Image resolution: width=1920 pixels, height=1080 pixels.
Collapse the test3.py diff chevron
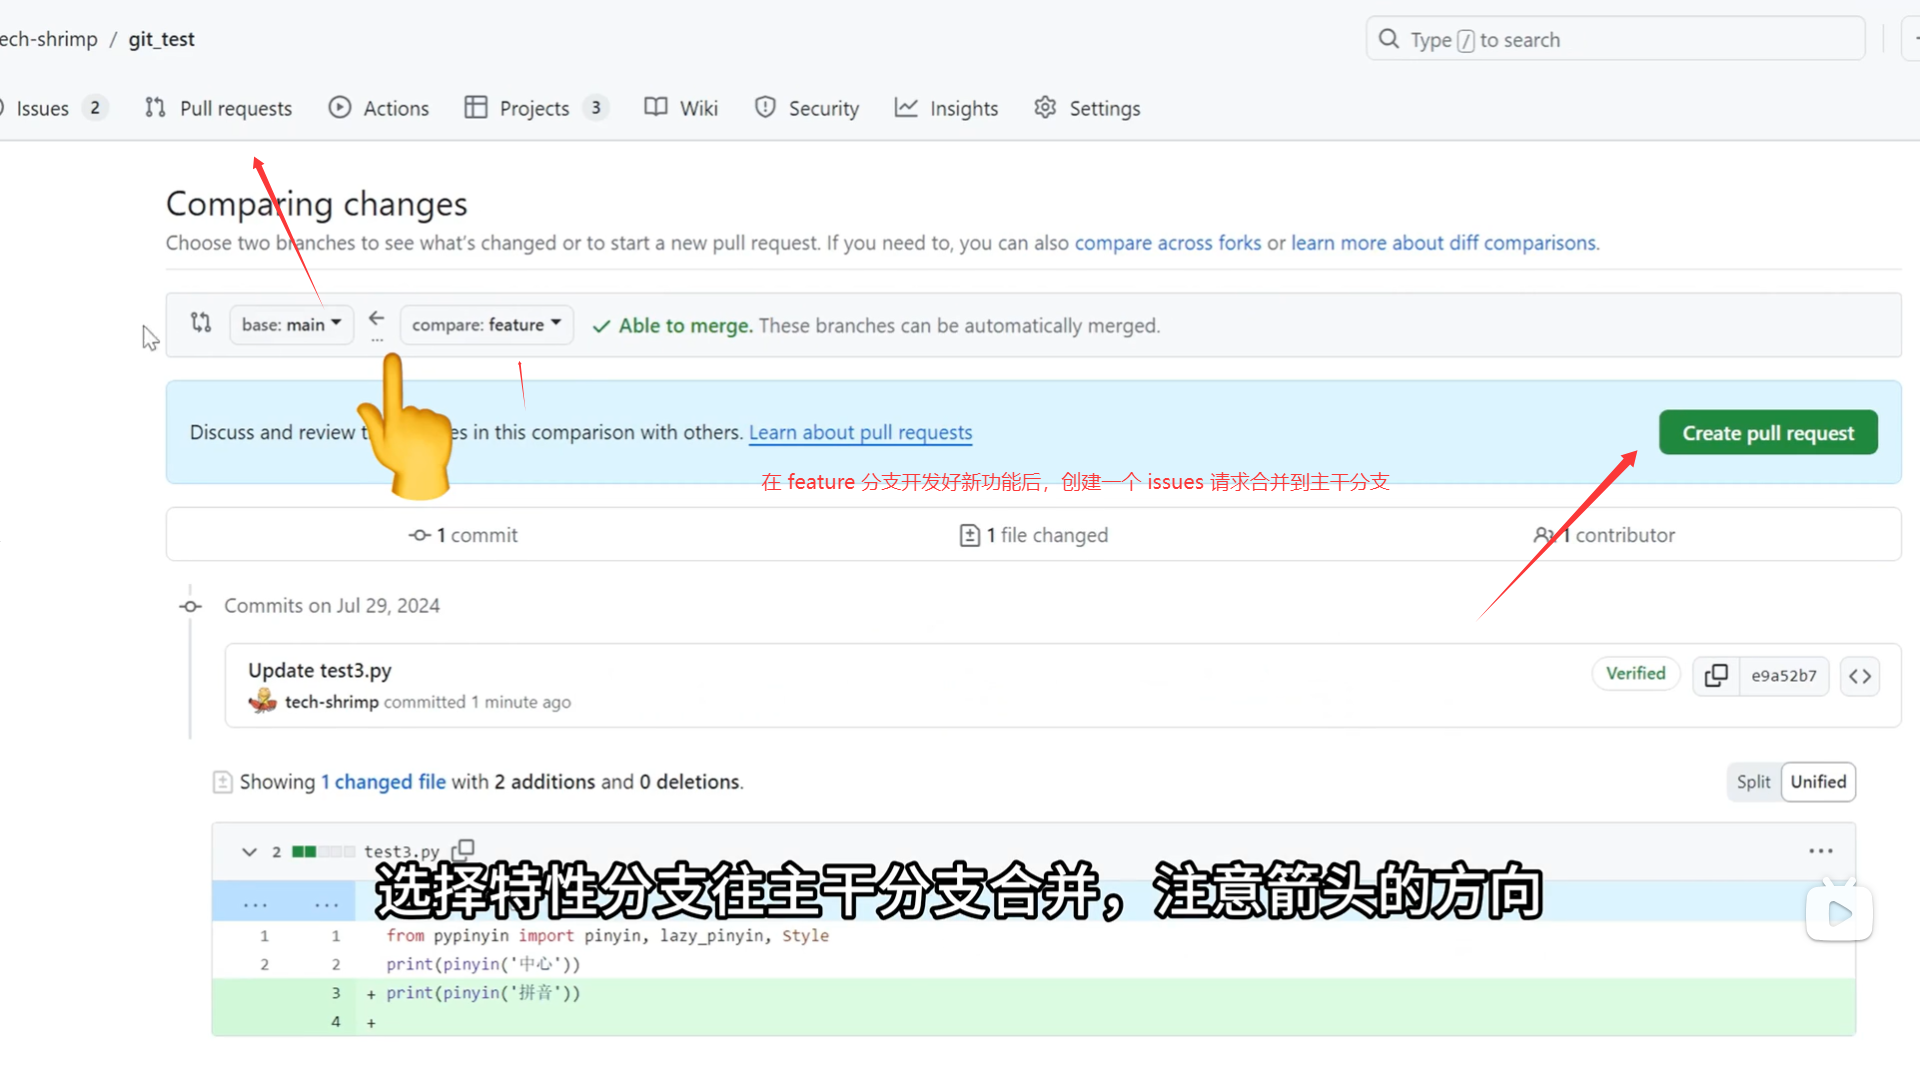click(x=249, y=852)
